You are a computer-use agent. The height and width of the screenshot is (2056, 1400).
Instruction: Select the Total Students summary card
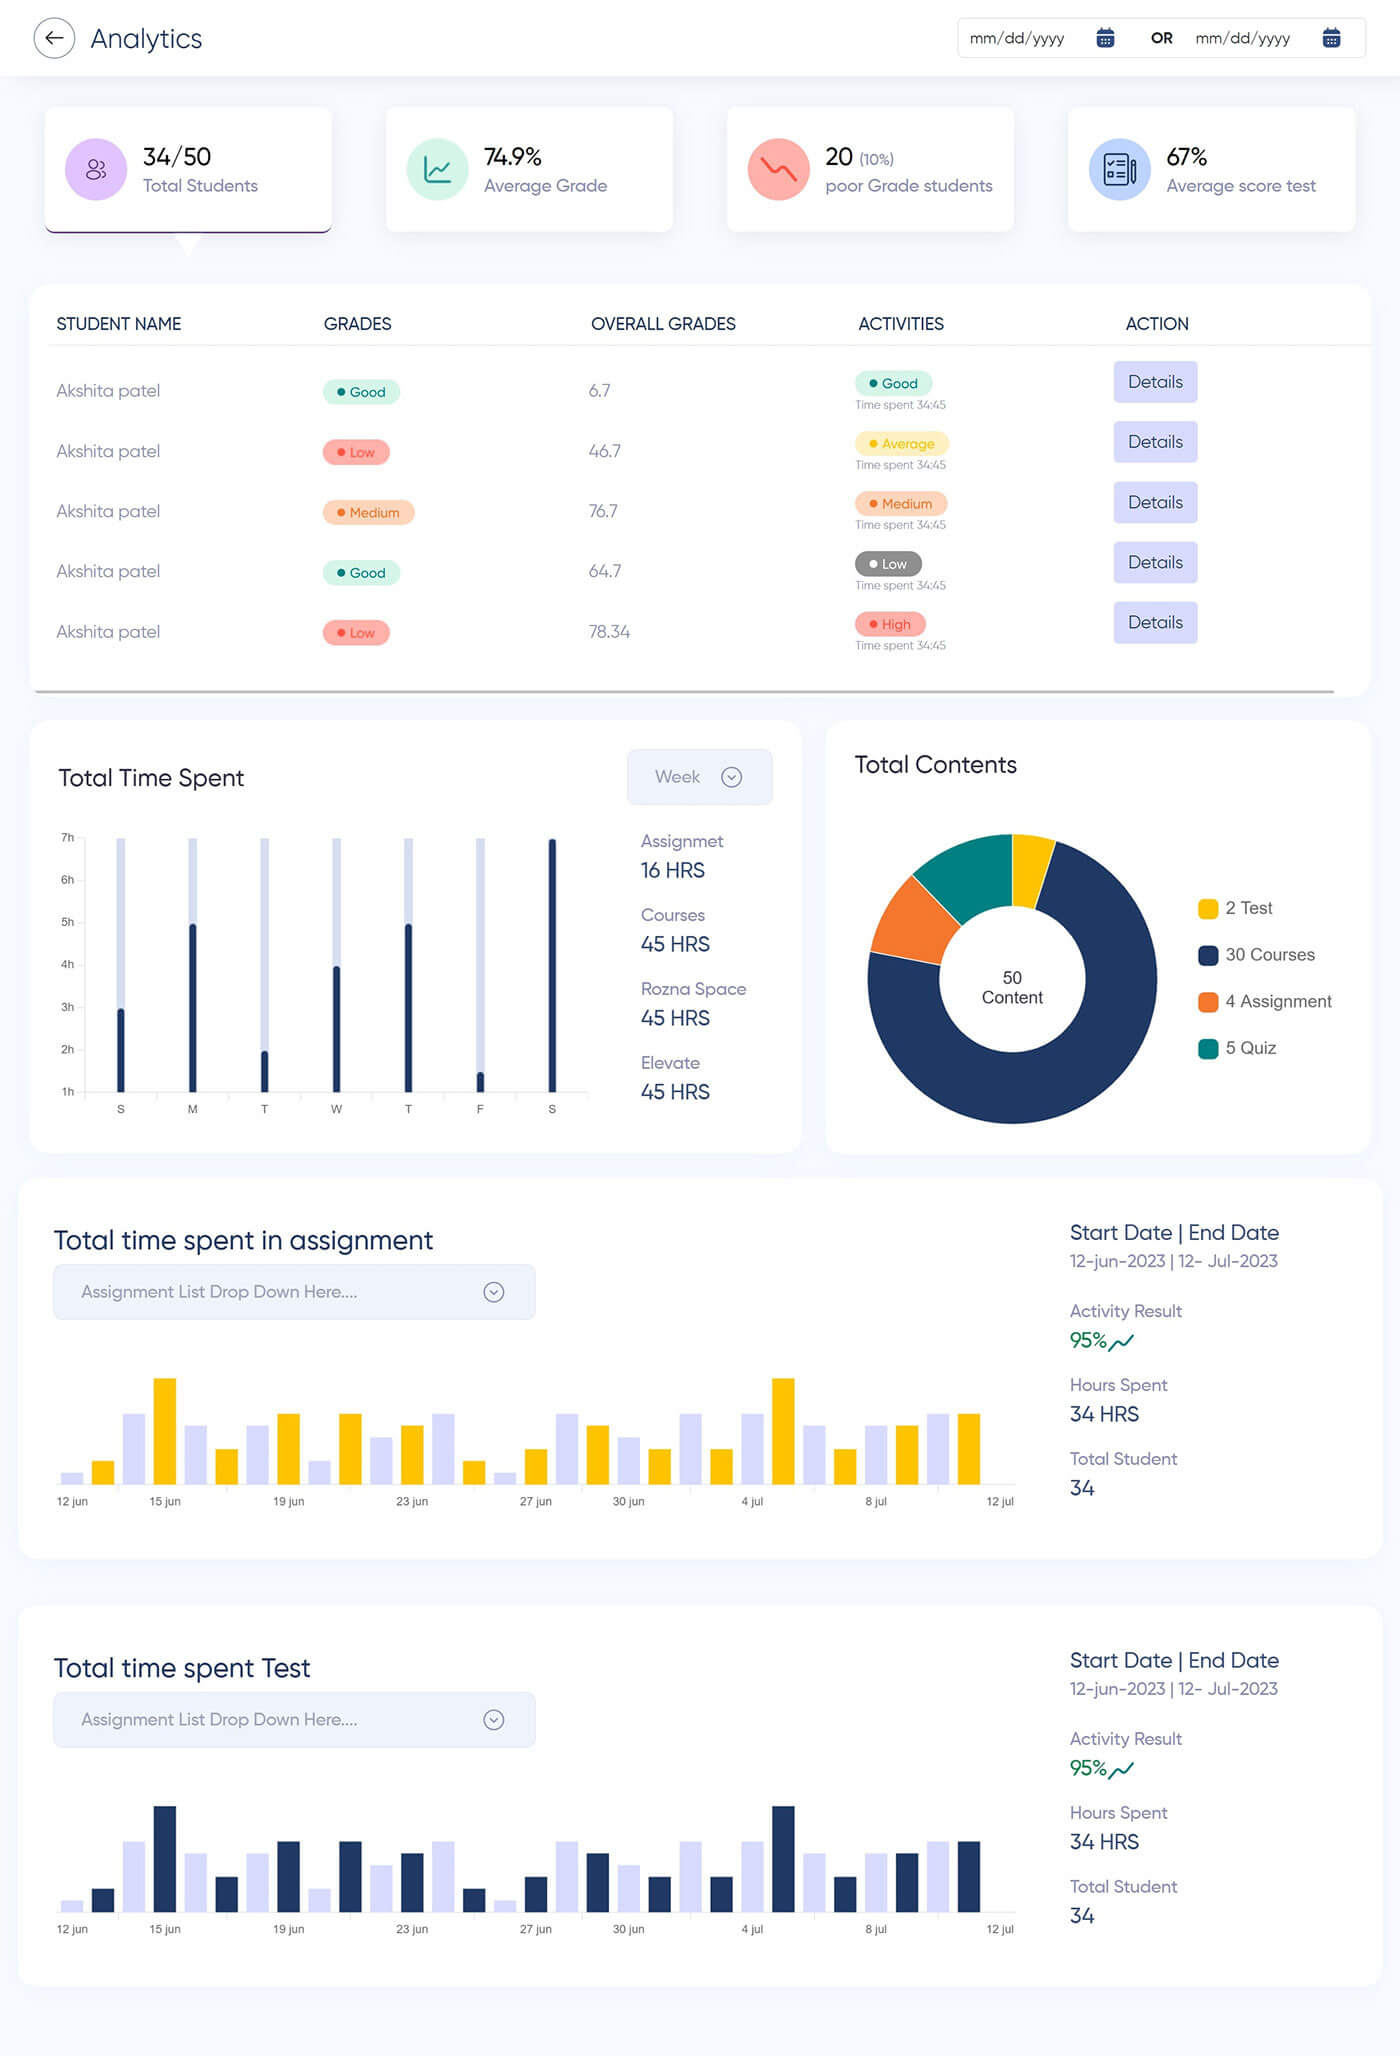[x=188, y=170]
